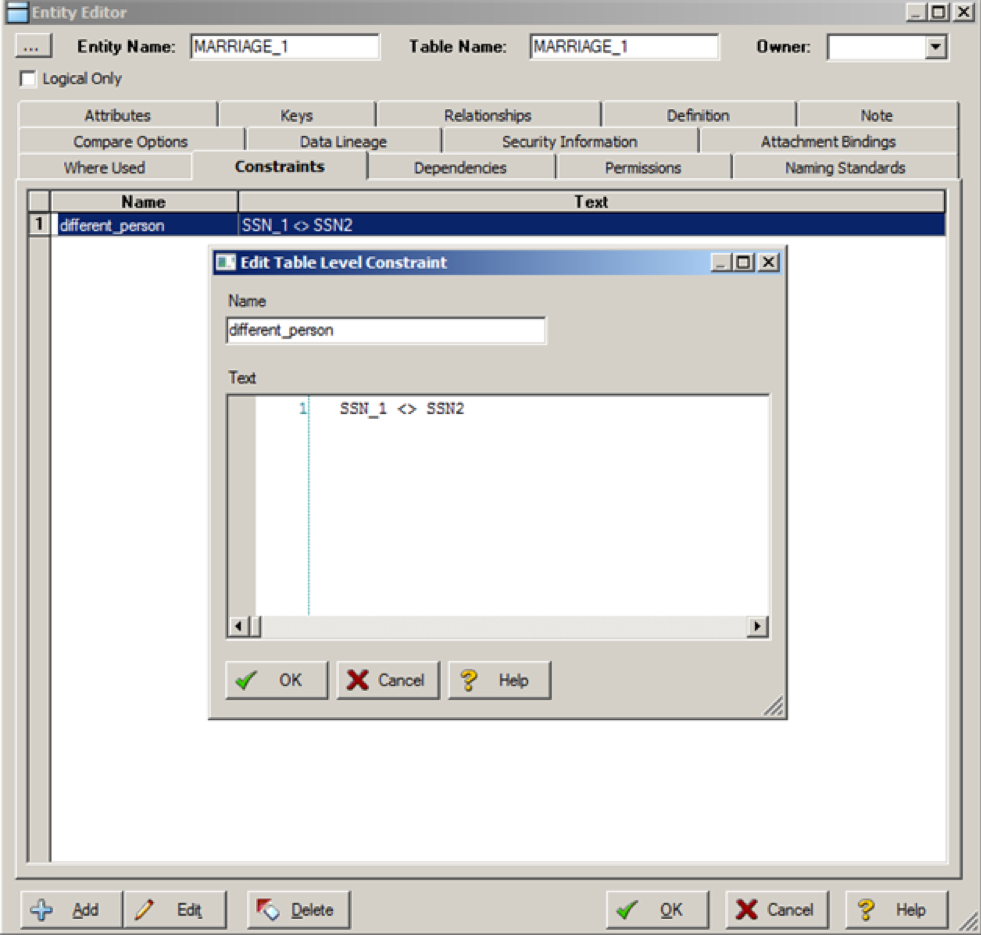Open the Relationships tab
This screenshot has height=935, width=981.
[488, 115]
